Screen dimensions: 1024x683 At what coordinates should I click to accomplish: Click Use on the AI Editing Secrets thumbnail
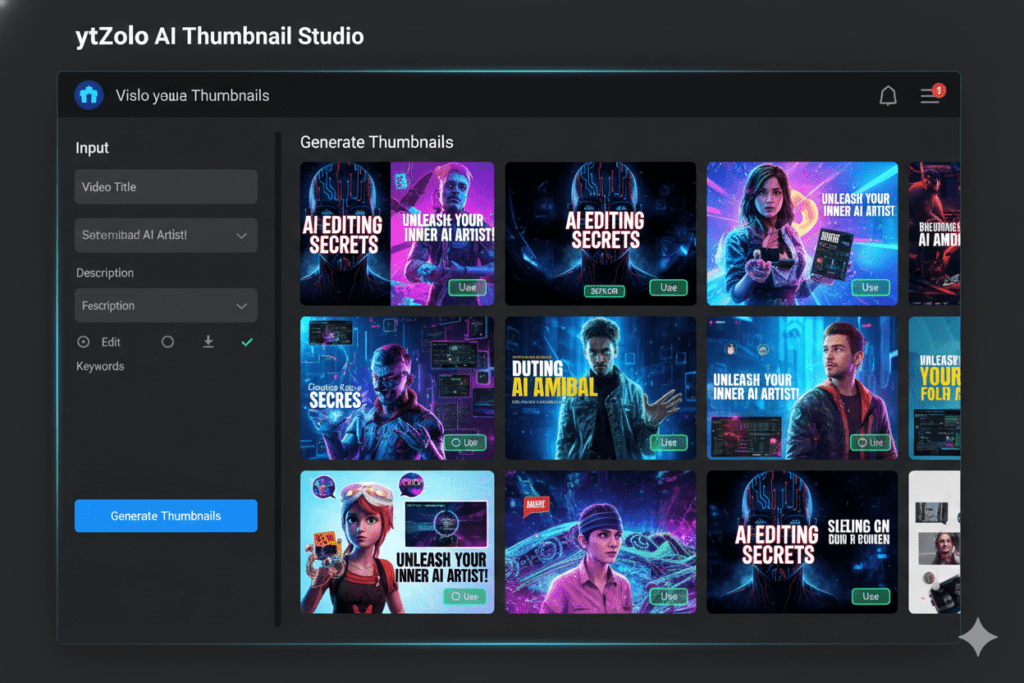point(668,287)
